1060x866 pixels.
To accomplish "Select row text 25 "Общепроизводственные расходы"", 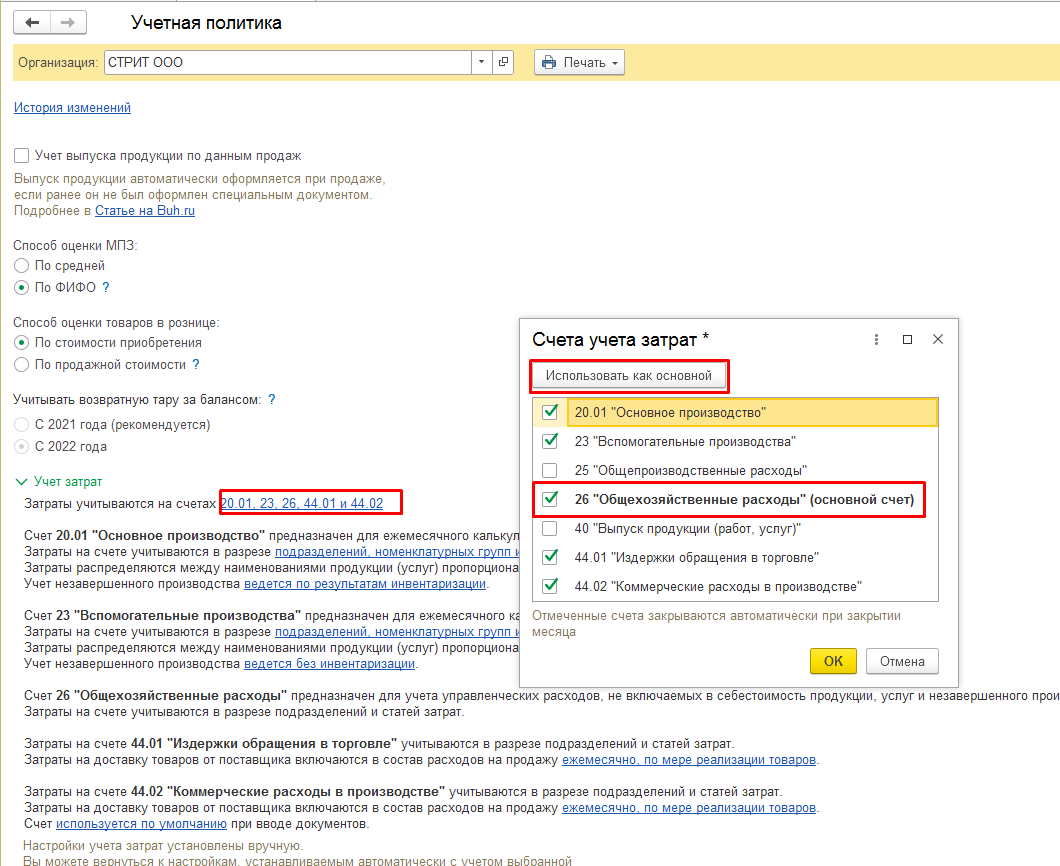I will pos(691,471).
